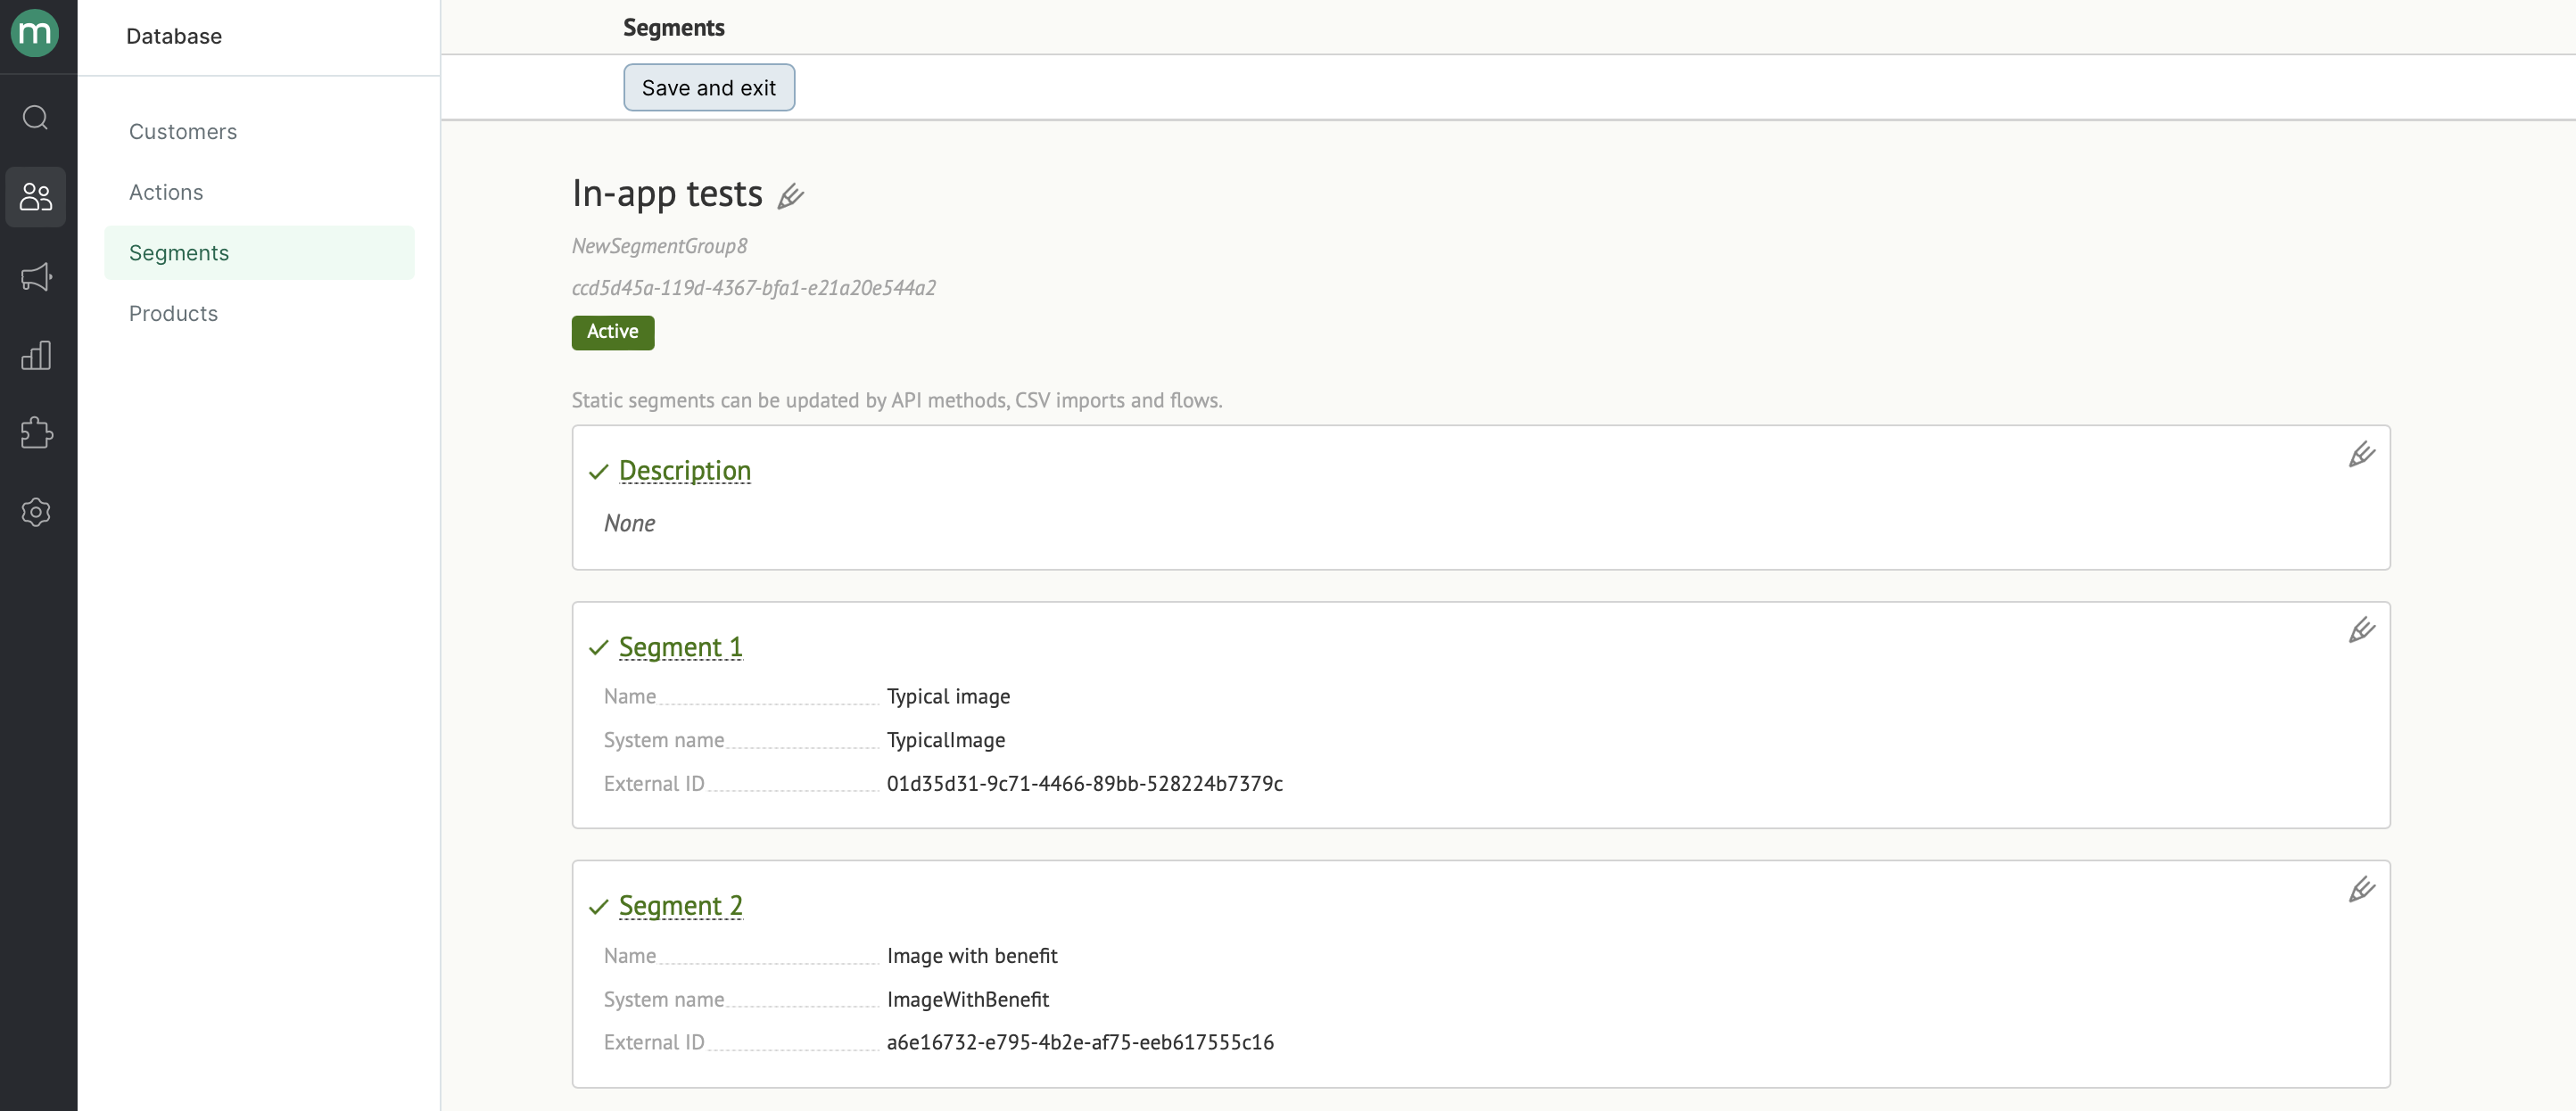Click the Segment 2 checkmark icon
Screen dimensions: 2576x1111
[598, 907]
